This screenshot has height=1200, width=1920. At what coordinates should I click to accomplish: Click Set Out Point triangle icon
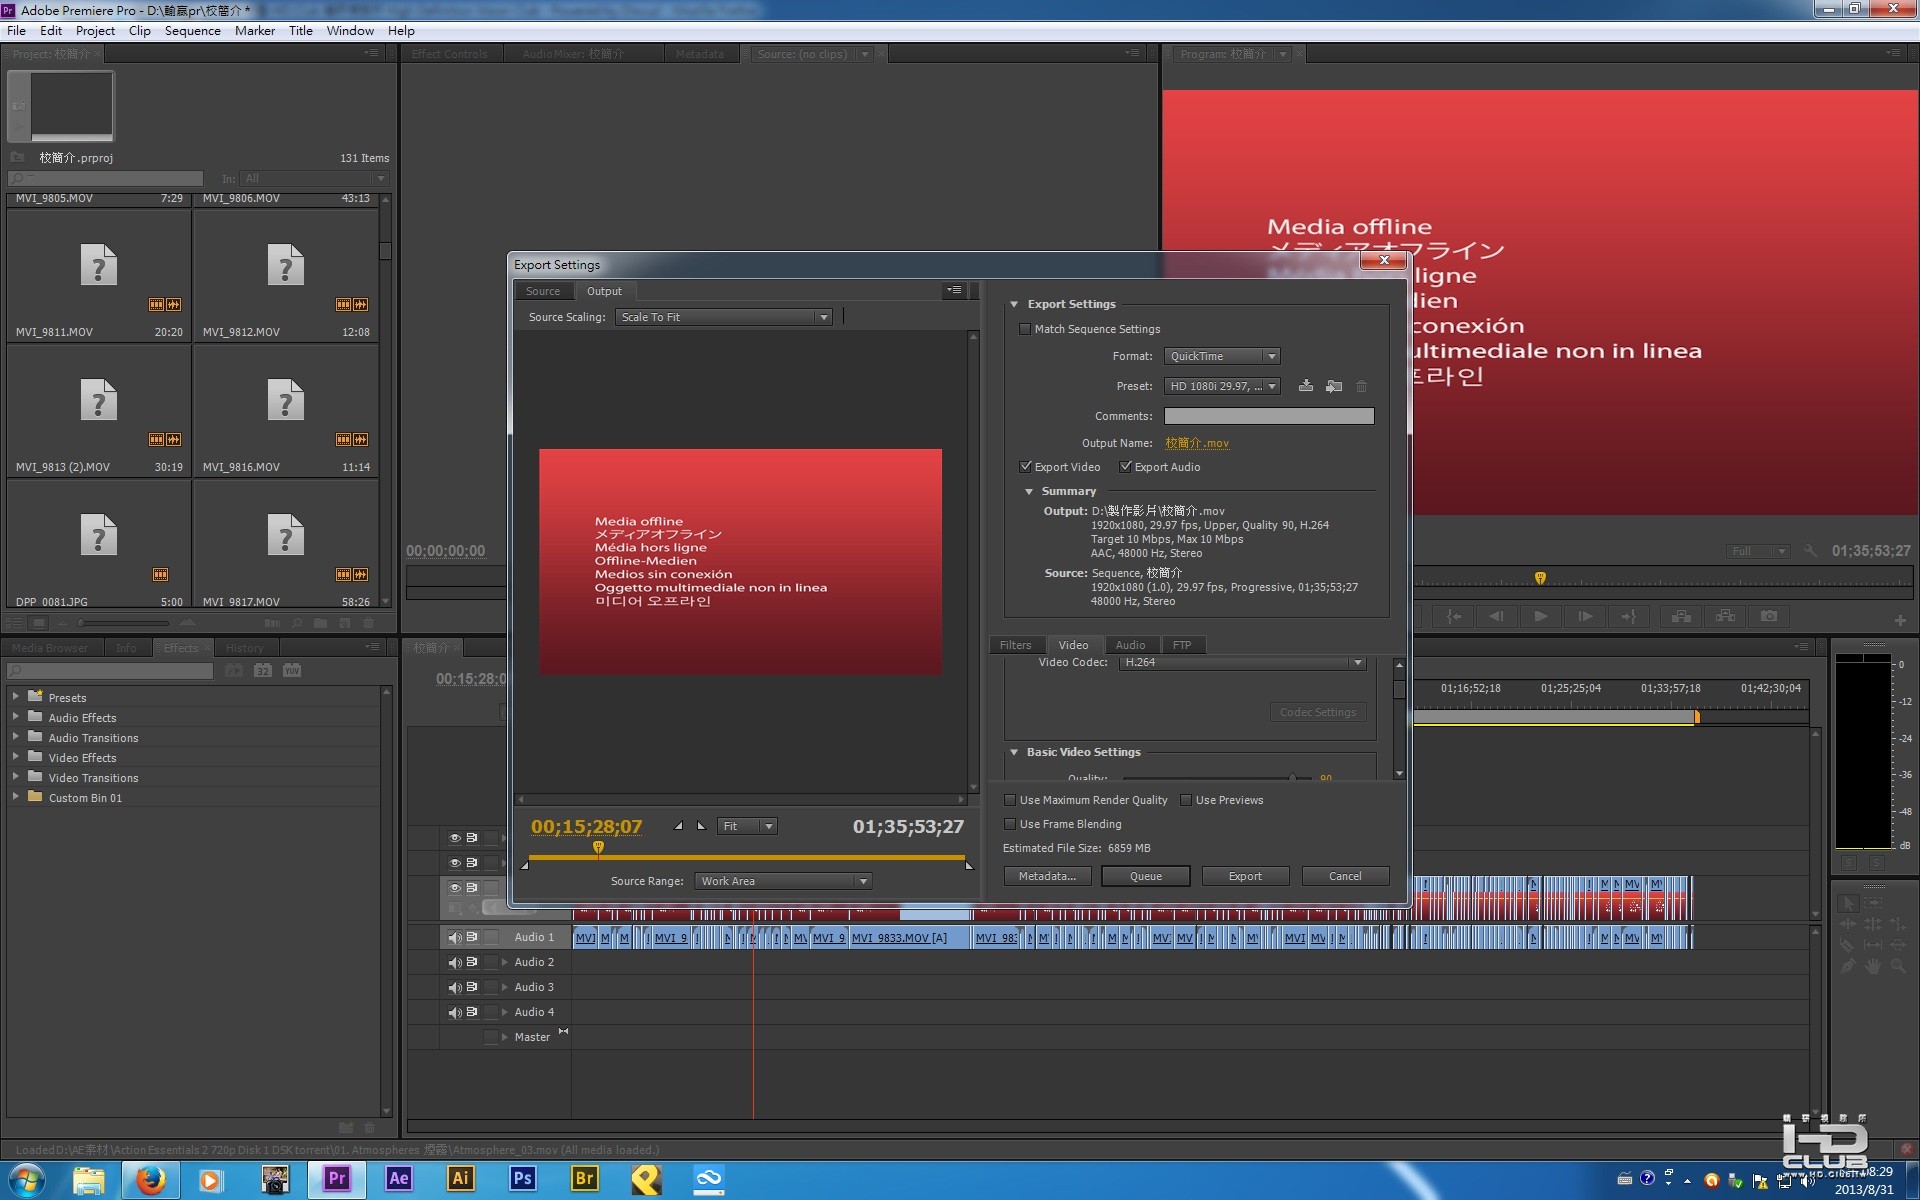[x=701, y=826]
